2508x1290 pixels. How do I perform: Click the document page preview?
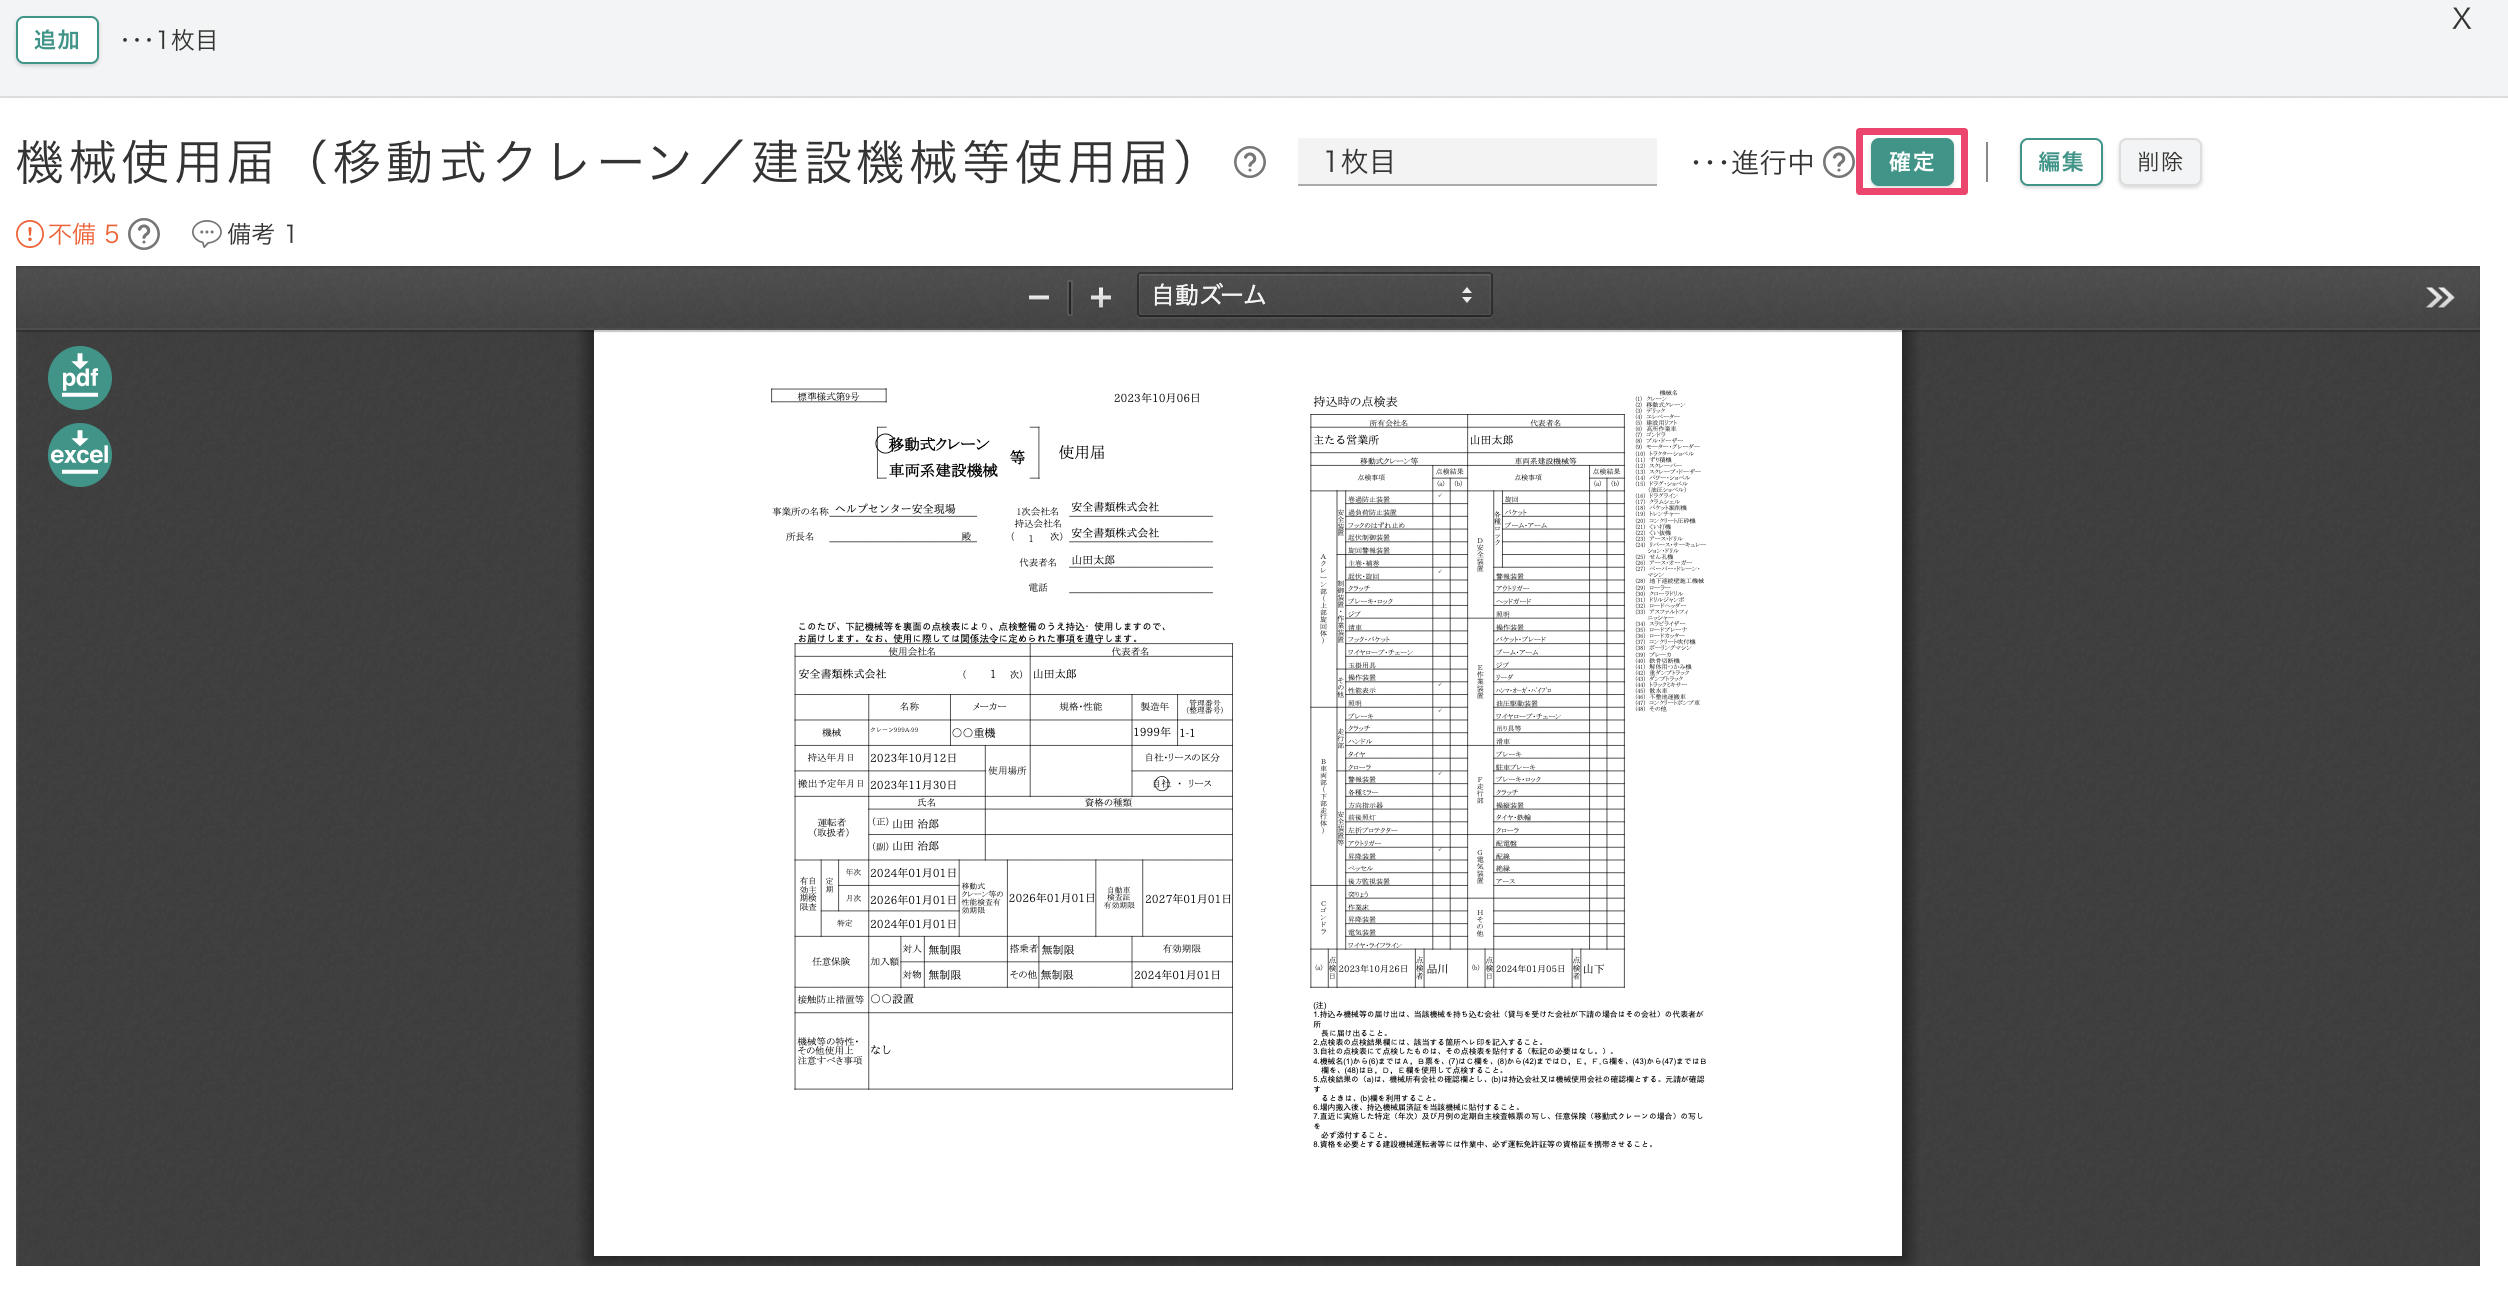click(1247, 792)
